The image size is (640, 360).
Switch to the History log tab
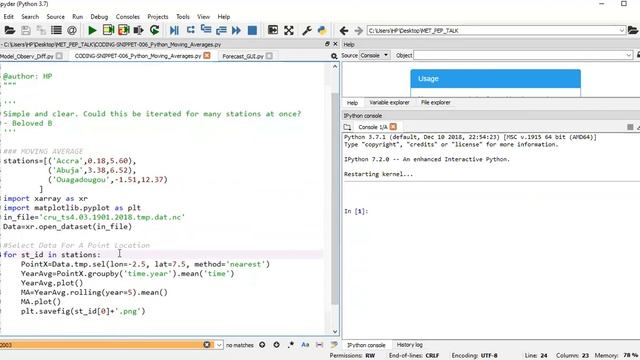click(410, 345)
